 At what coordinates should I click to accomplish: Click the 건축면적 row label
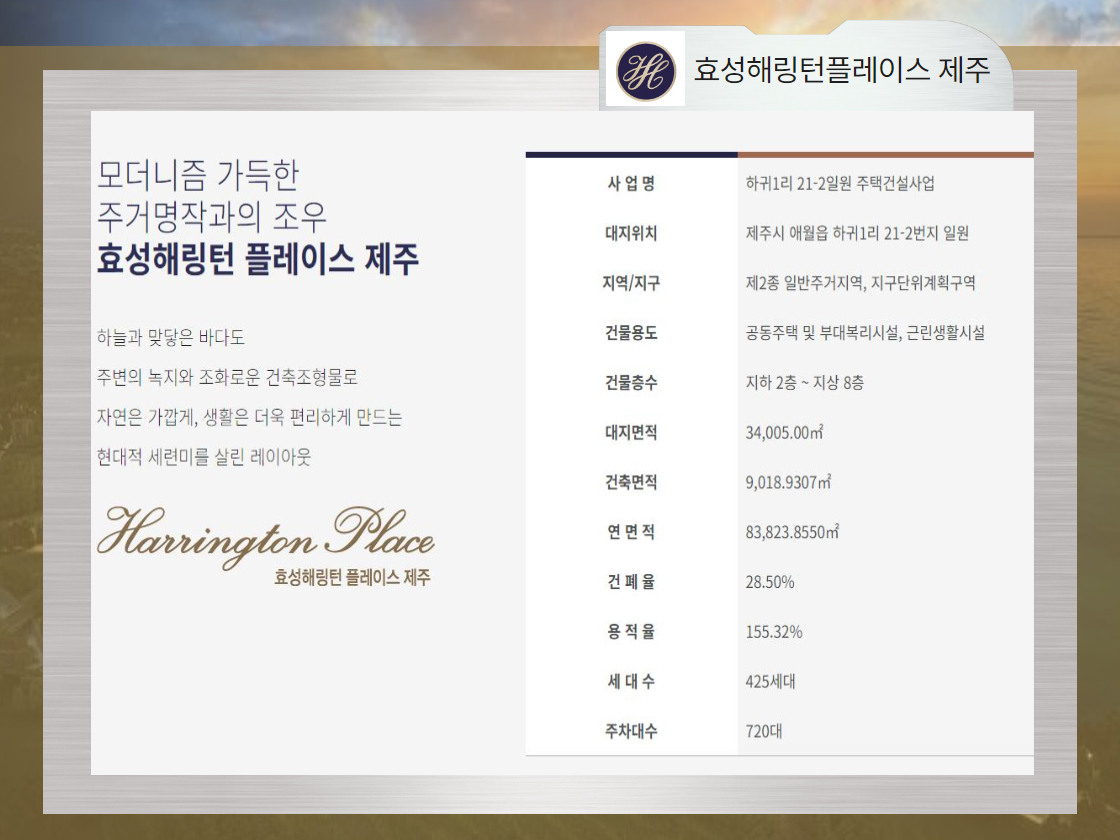point(631,483)
